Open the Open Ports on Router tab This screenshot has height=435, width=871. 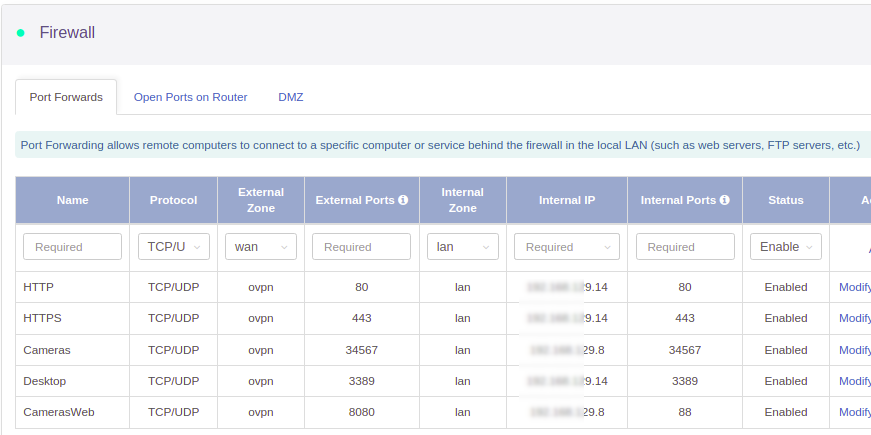pyautogui.click(x=190, y=97)
